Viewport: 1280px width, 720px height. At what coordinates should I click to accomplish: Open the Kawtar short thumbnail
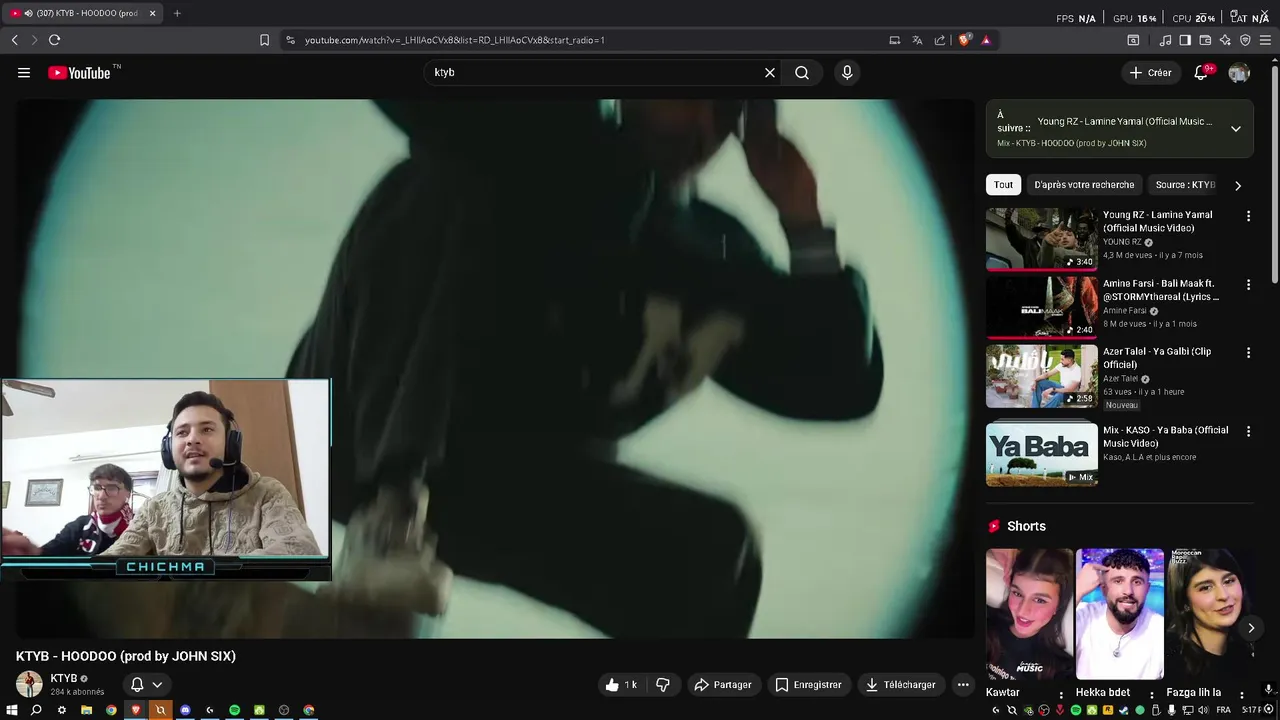point(1029,614)
